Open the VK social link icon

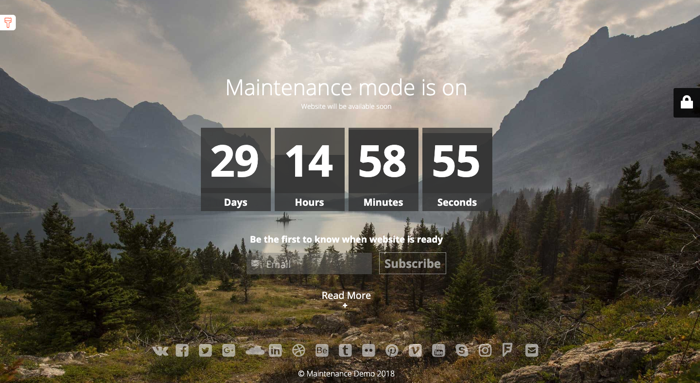point(160,351)
